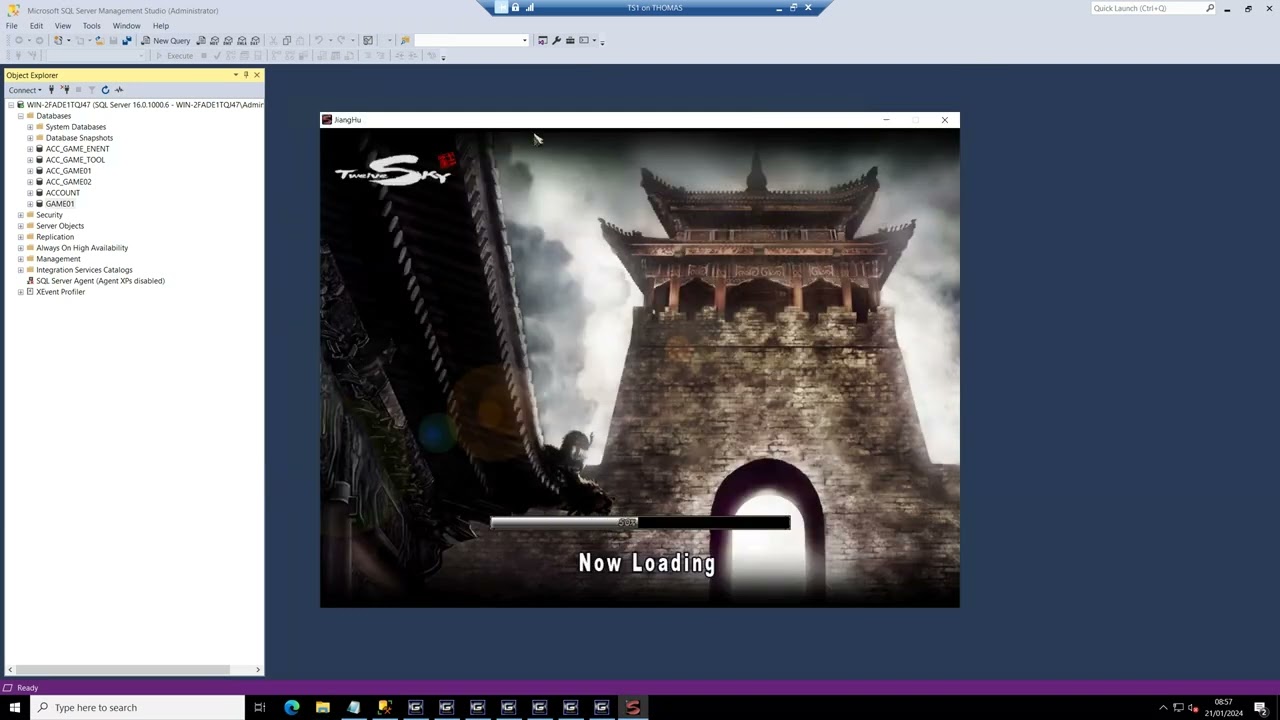This screenshot has height=720, width=1280.
Task: Select the ACCOUNT database icon
Action: pyautogui.click(x=40, y=193)
